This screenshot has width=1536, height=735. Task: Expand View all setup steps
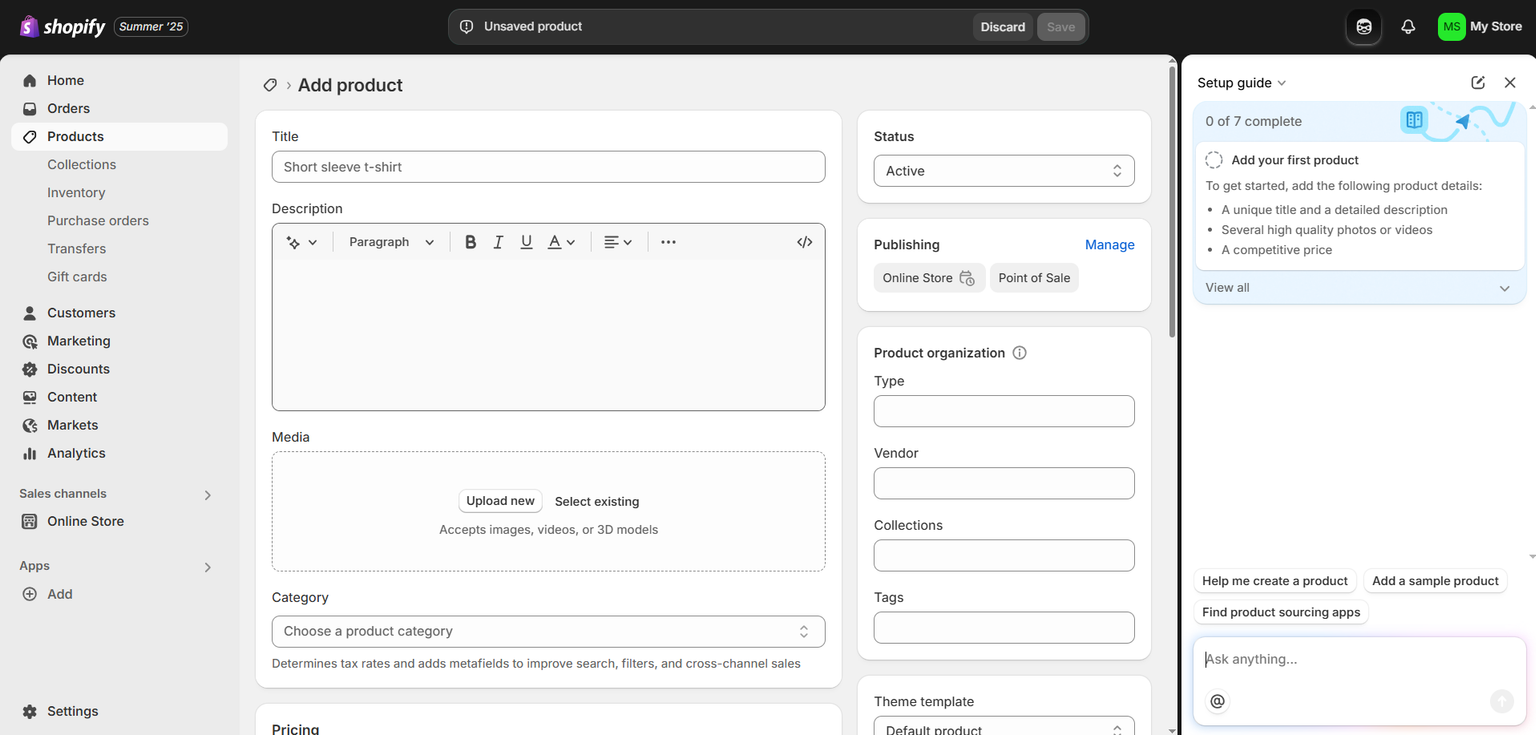click(1359, 288)
